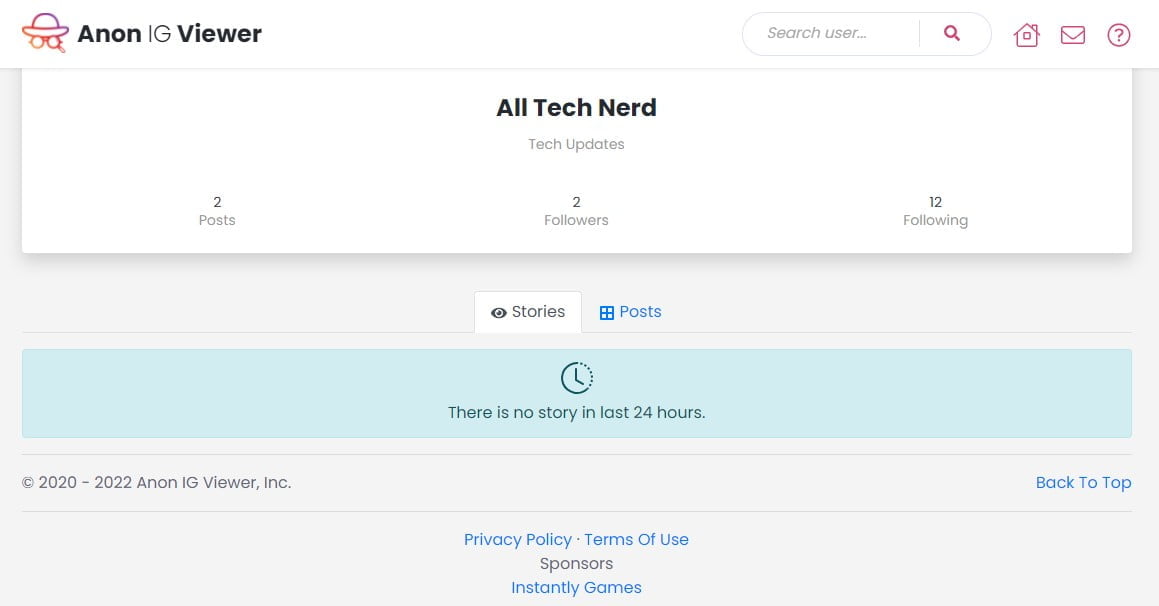Open the home page icon
This screenshot has height=606, width=1159.
1026,35
